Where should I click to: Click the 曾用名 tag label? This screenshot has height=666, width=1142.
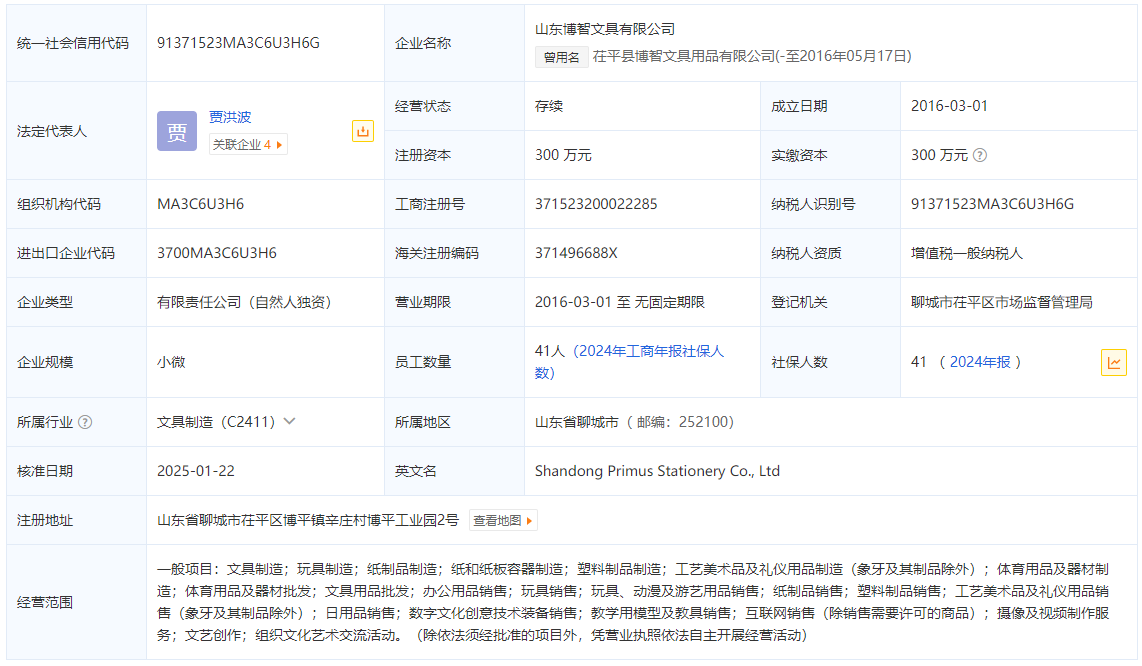click(x=561, y=57)
